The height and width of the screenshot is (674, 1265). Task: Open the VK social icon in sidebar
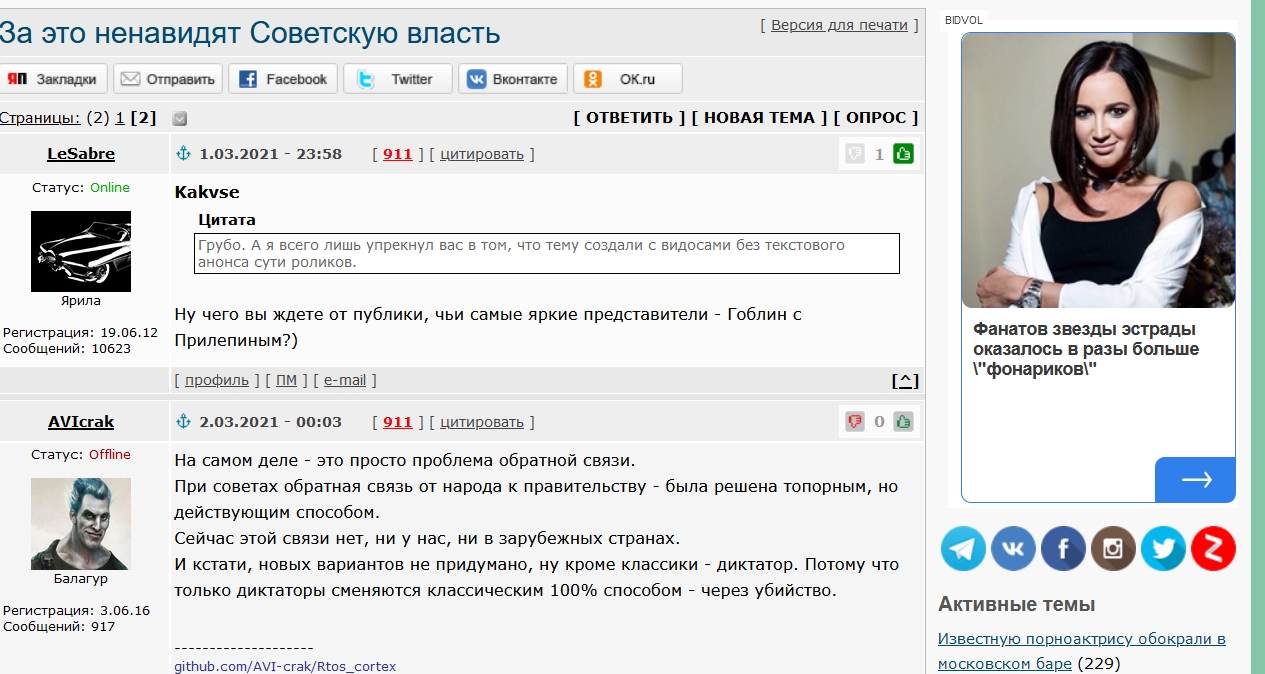(1013, 549)
